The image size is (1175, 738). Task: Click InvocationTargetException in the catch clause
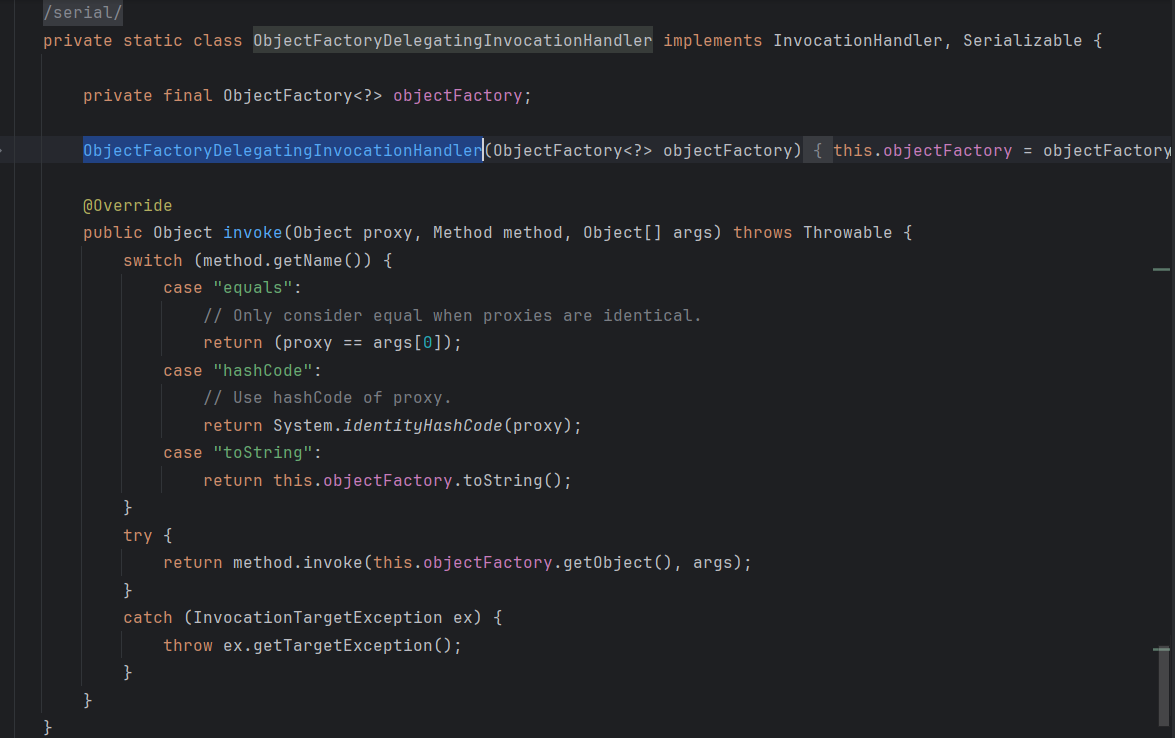click(317, 618)
